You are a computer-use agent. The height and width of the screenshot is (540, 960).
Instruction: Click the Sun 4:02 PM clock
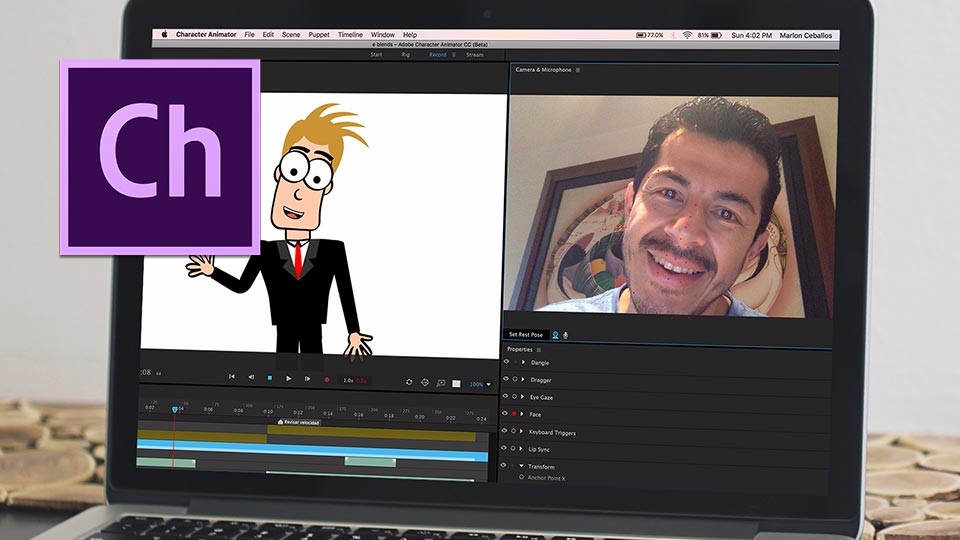click(x=751, y=36)
